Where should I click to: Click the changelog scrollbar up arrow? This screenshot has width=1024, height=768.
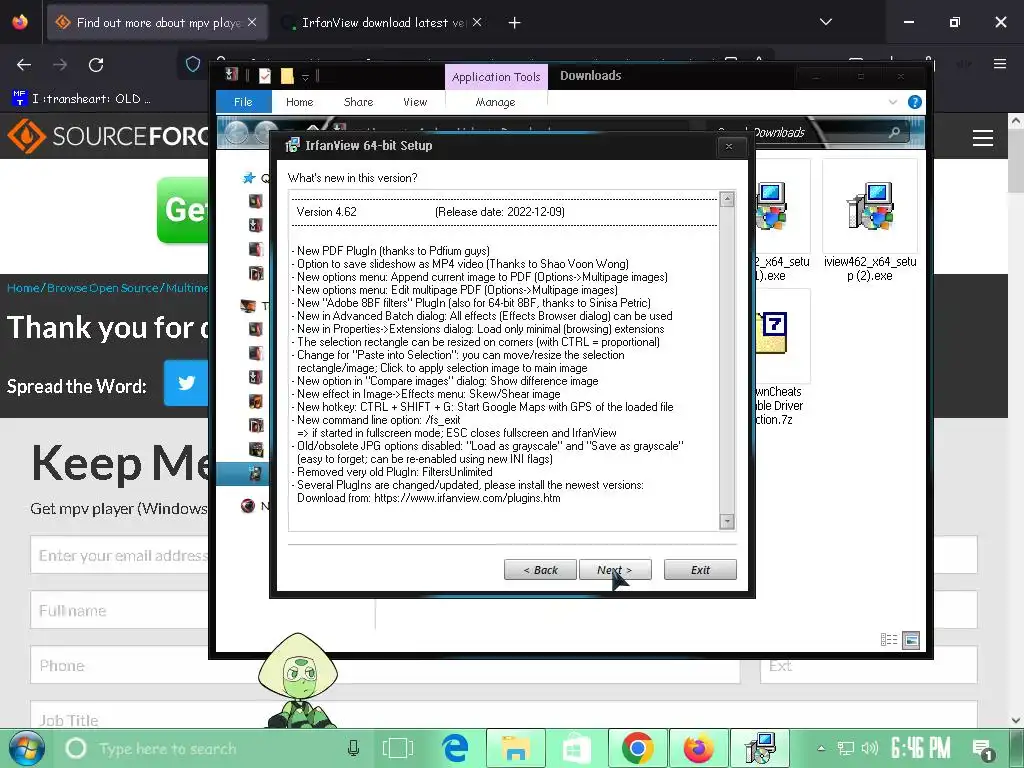727,199
